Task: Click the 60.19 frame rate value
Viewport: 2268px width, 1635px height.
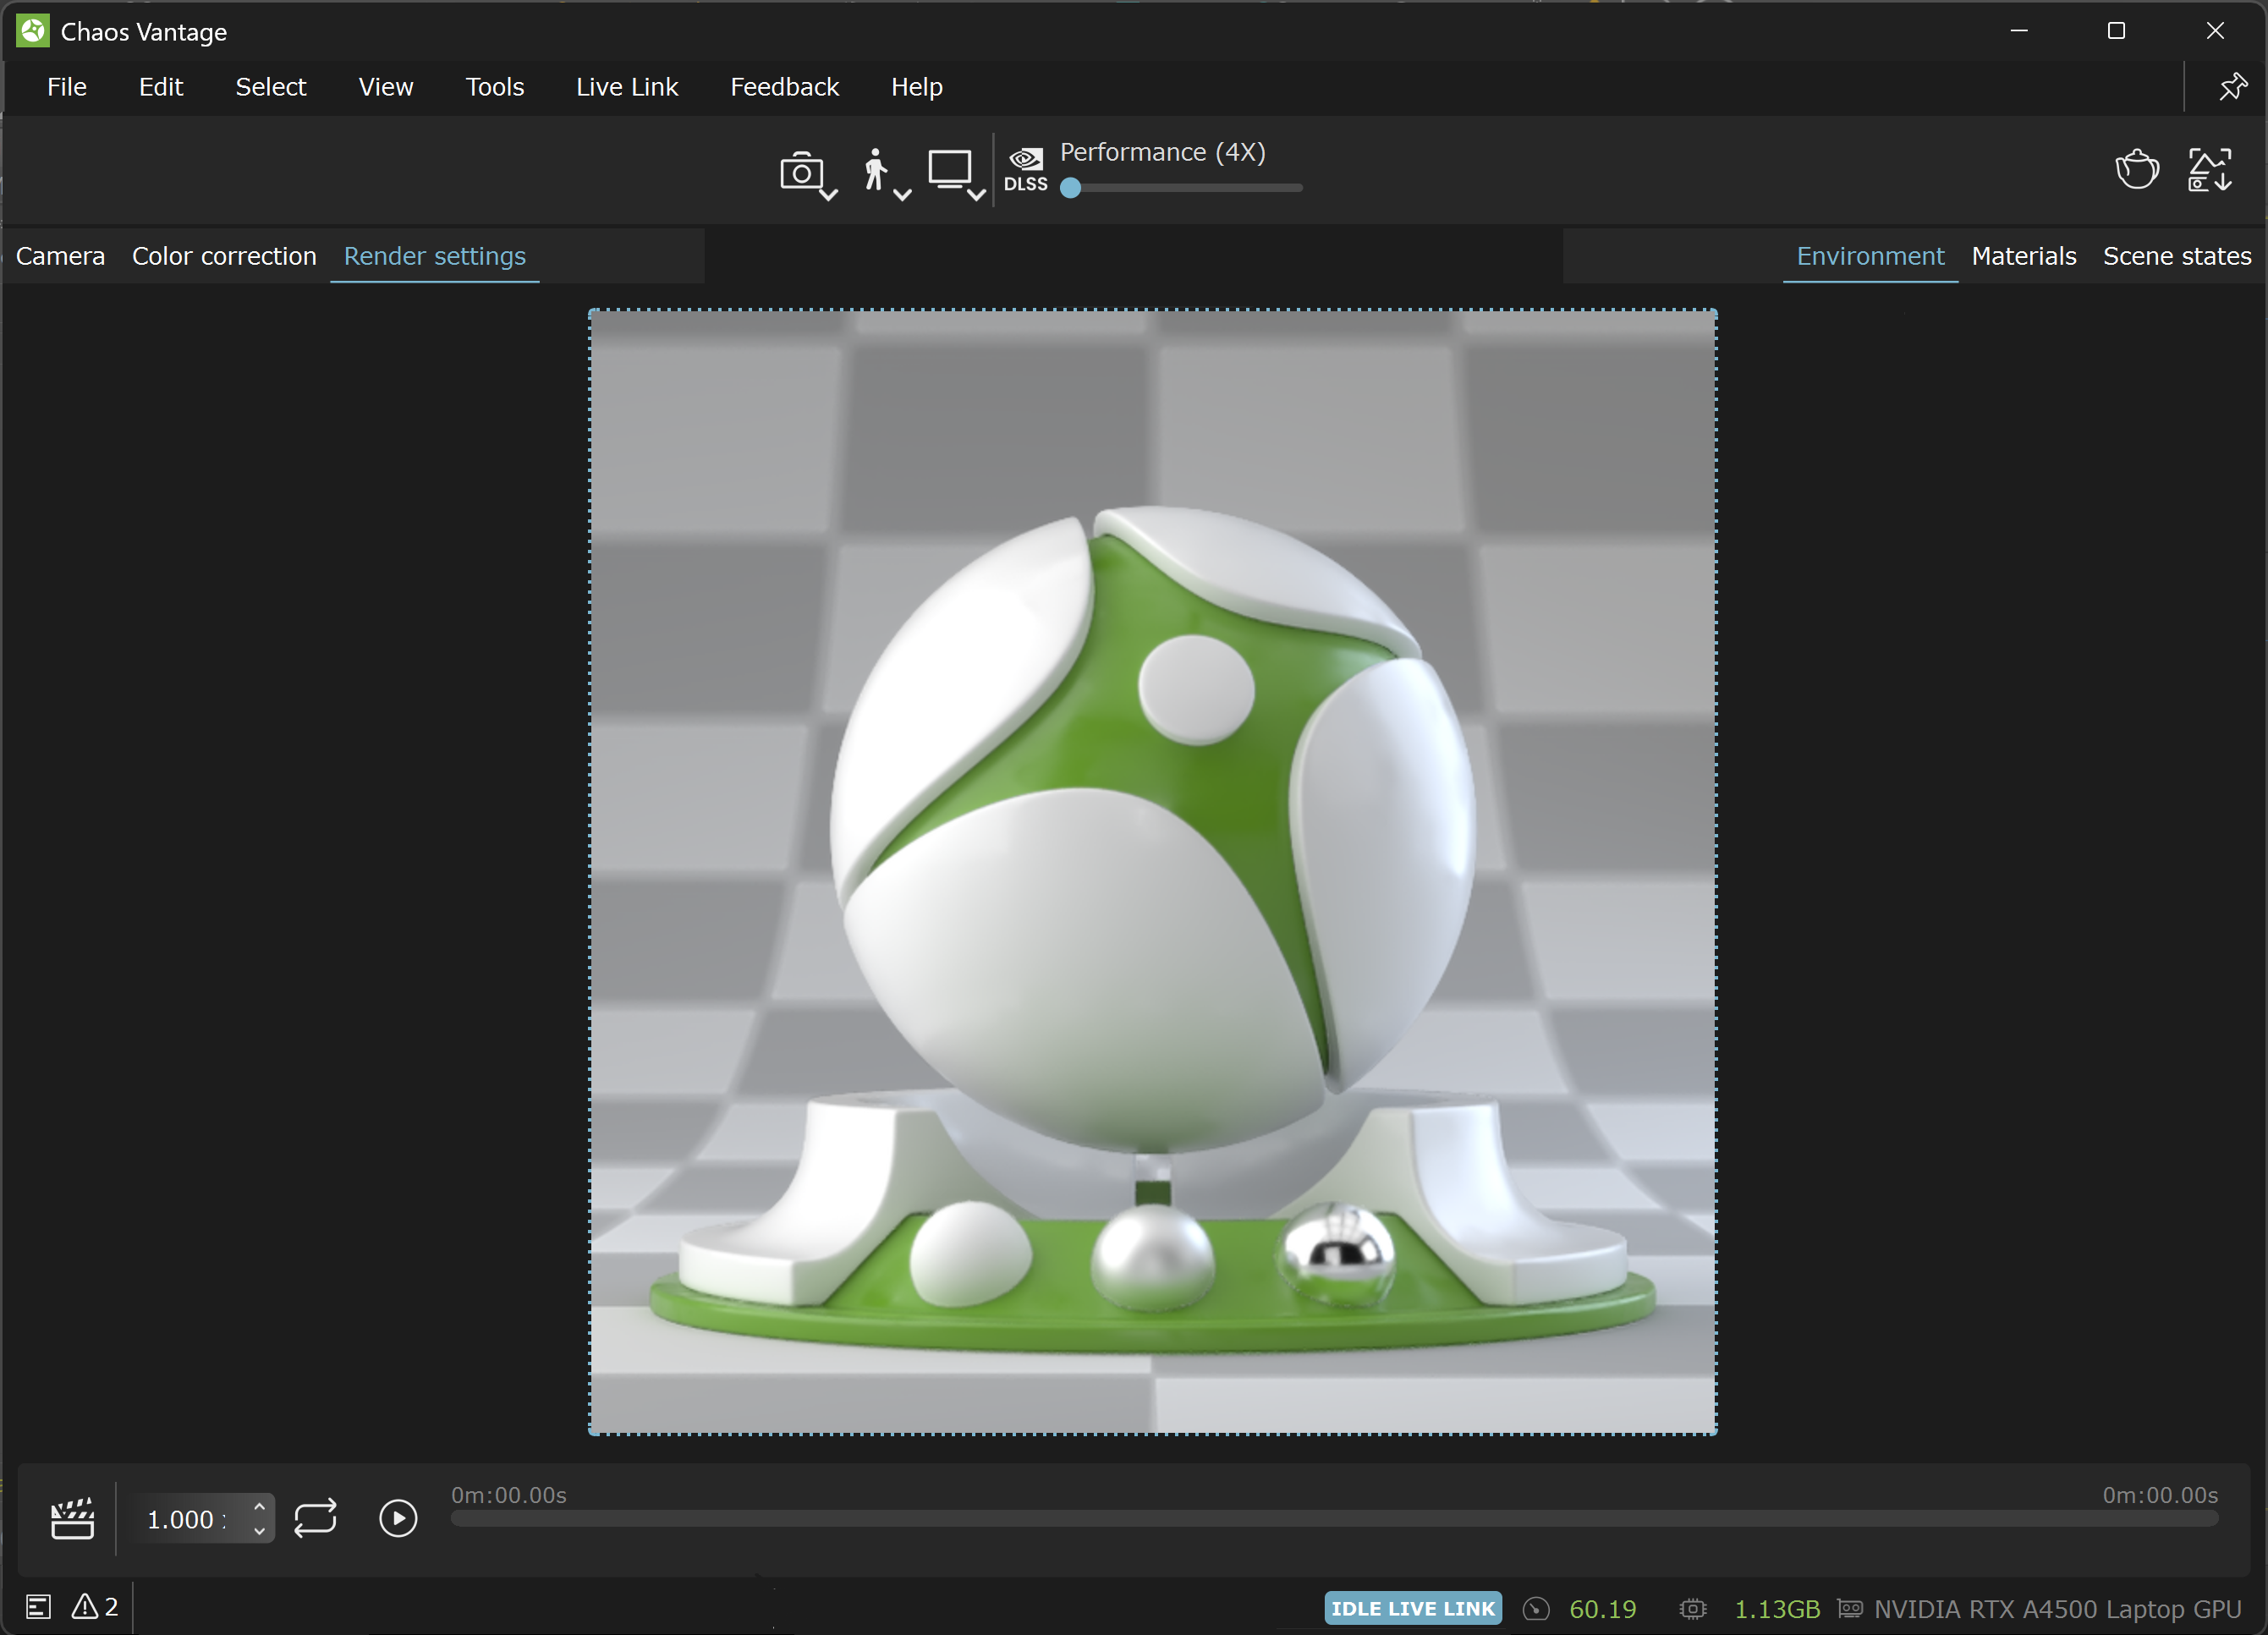Action: pos(1603,1609)
